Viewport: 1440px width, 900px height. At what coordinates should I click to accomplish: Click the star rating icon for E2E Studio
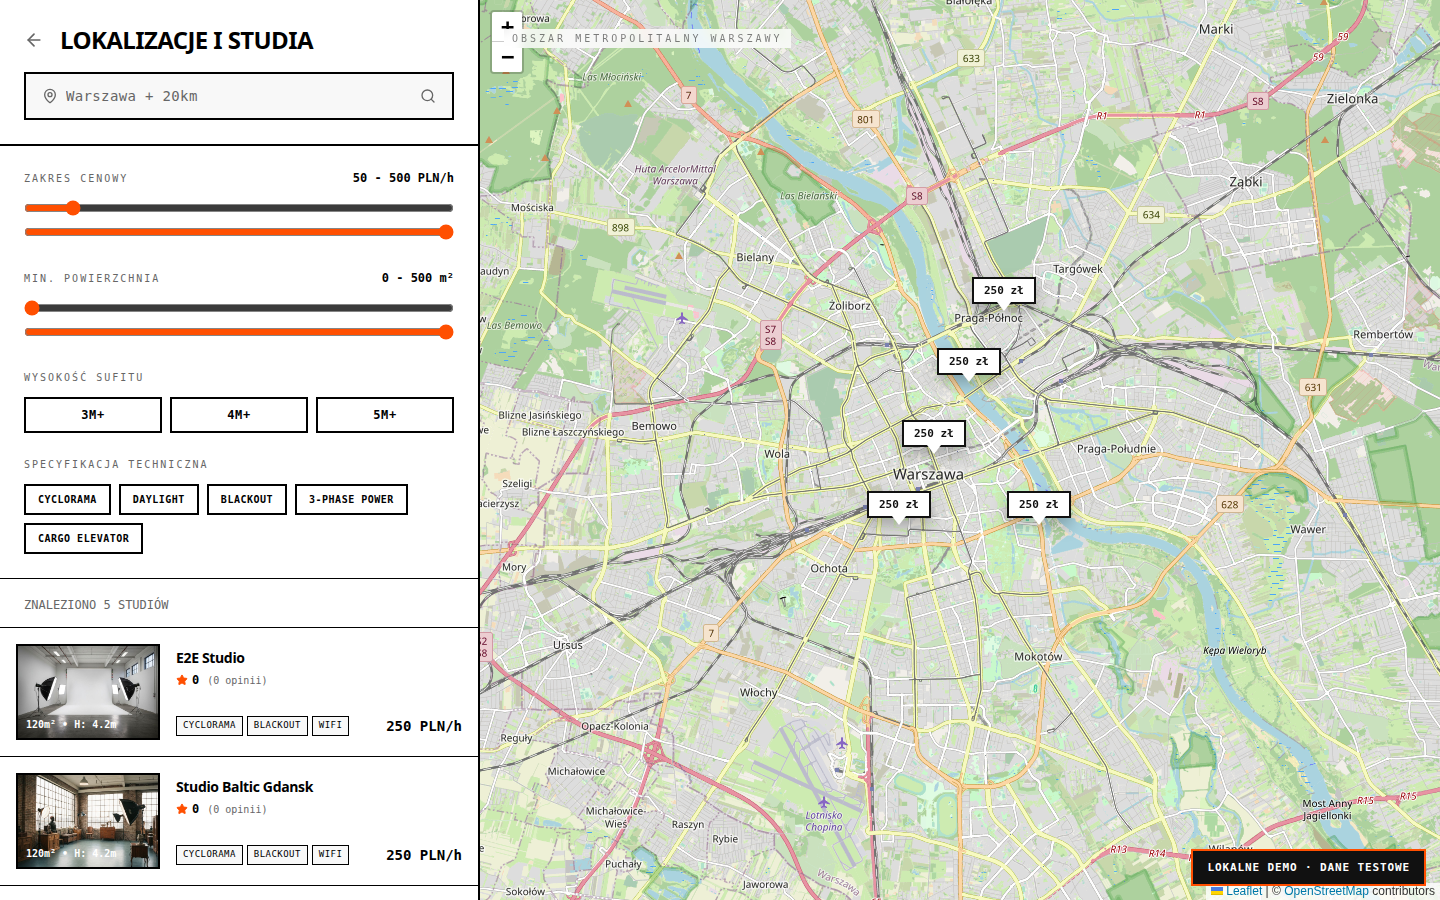coord(182,680)
